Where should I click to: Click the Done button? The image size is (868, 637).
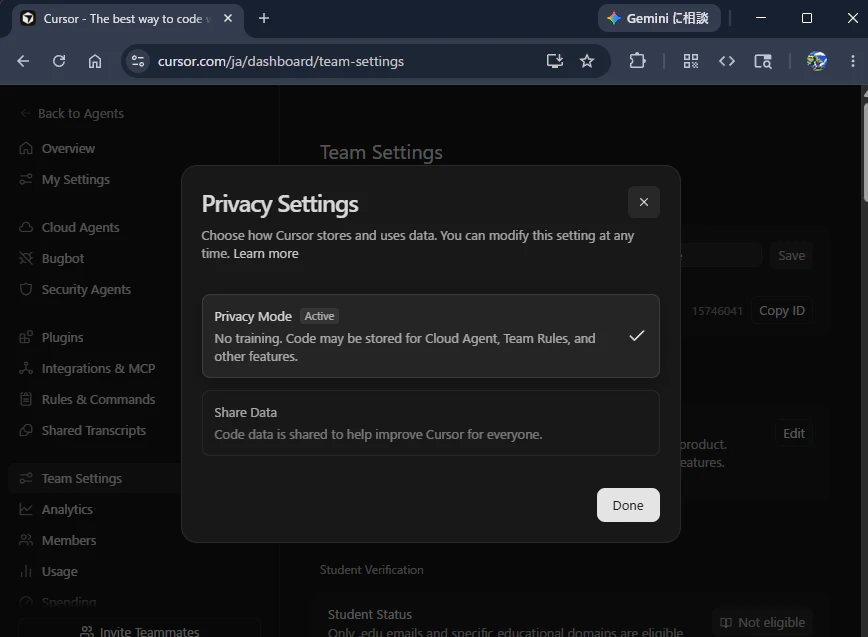coord(628,505)
